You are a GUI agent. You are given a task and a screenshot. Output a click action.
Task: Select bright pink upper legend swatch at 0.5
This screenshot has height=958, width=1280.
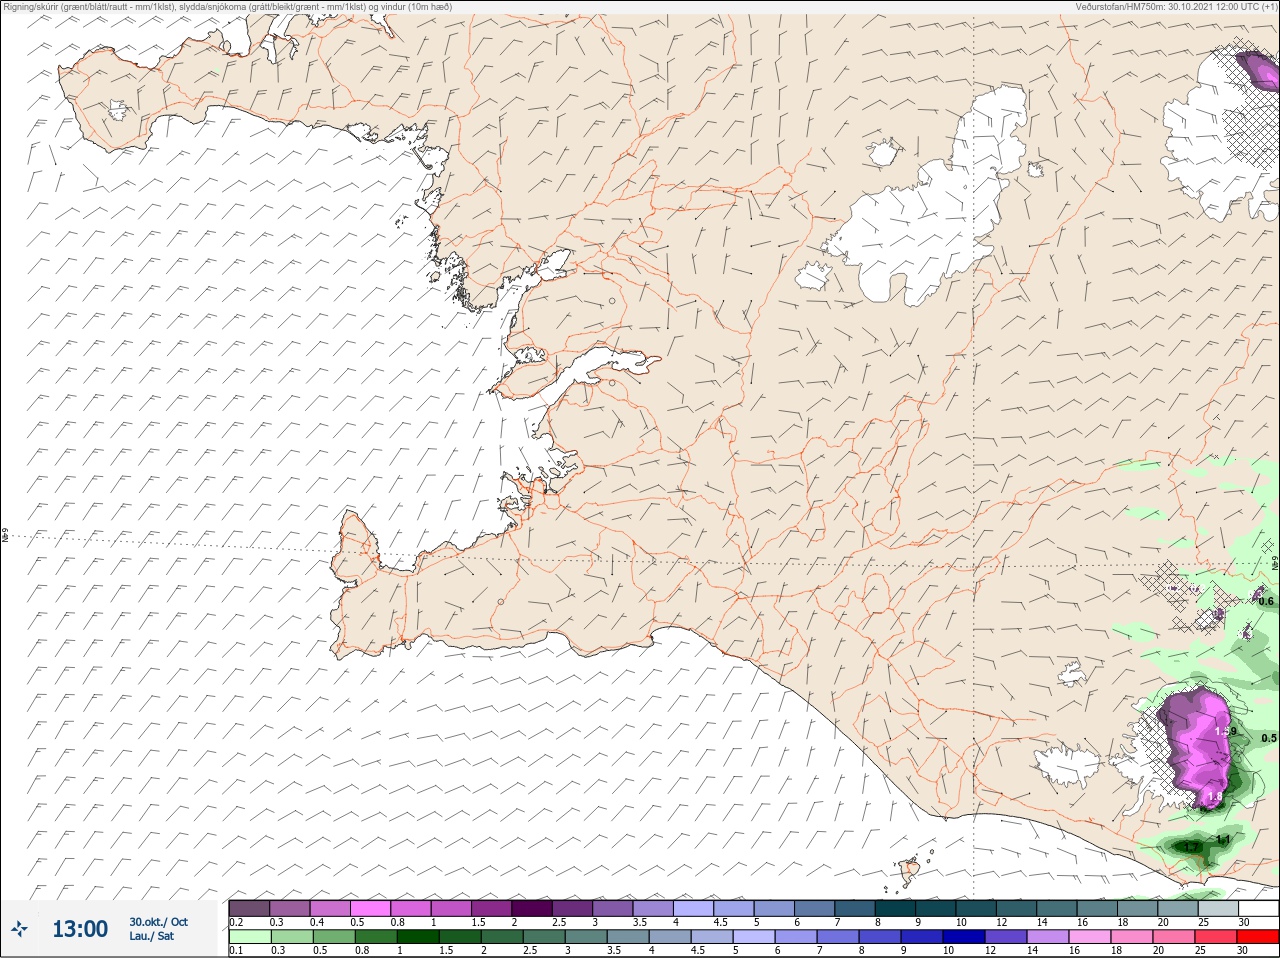pos(371,908)
